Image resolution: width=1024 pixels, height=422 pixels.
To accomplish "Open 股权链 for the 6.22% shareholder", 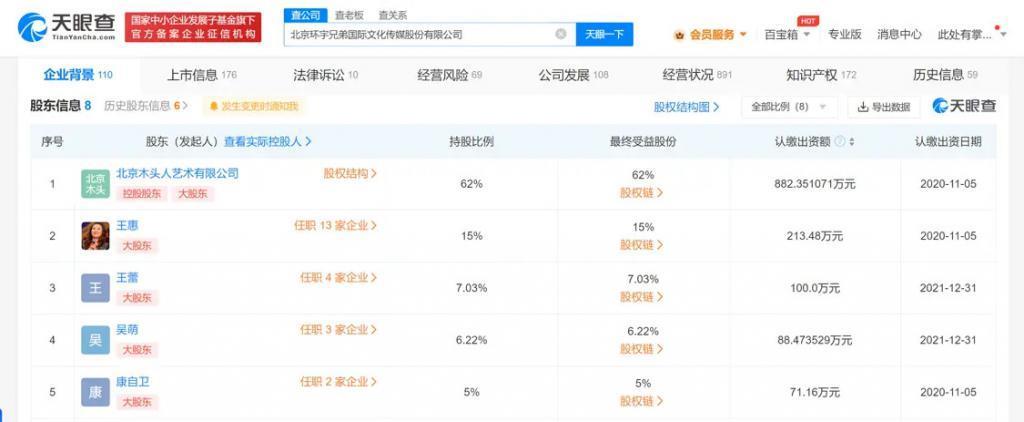I will click(x=642, y=349).
